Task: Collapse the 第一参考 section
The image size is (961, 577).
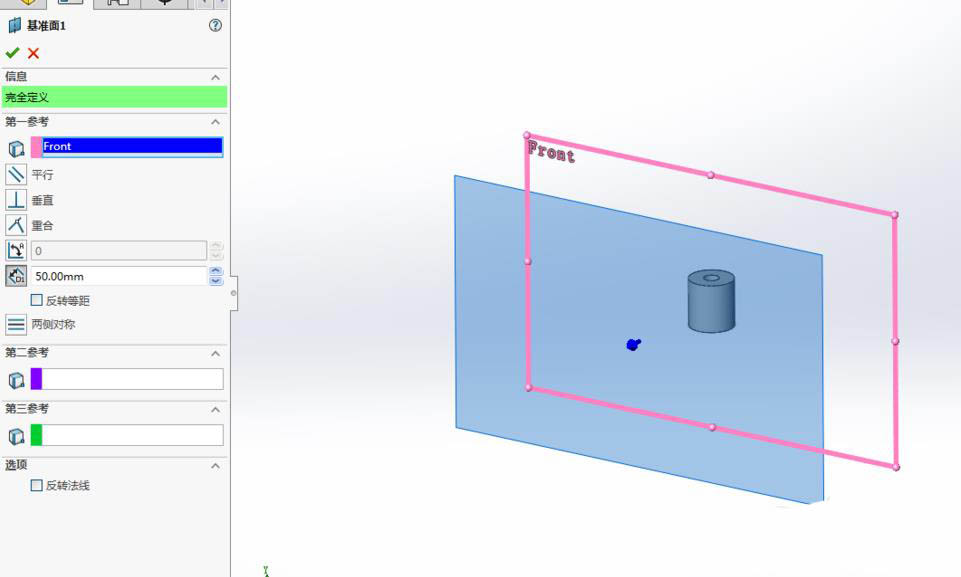Action: point(214,121)
